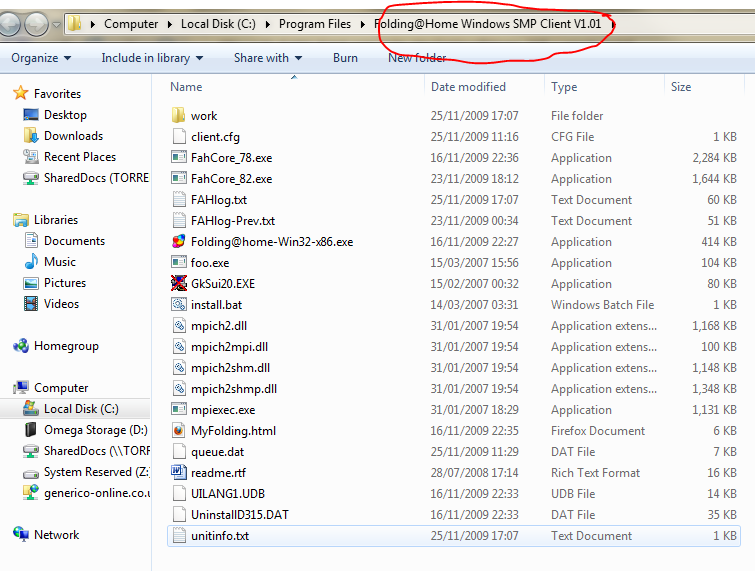Sort by the Size column header

[681, 87]
